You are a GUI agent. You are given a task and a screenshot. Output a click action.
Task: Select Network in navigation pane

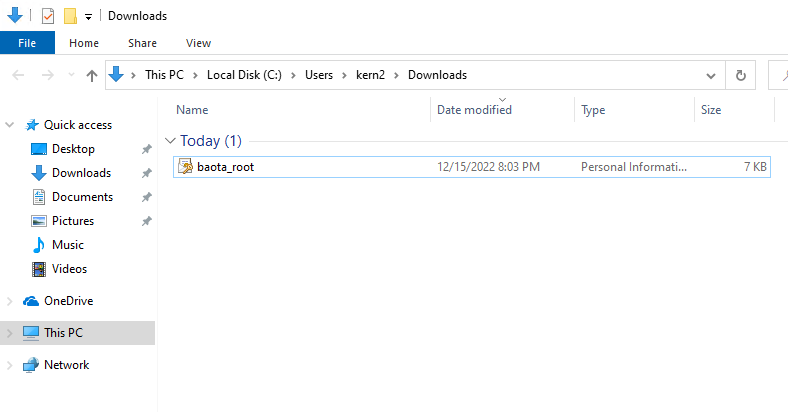66,365
